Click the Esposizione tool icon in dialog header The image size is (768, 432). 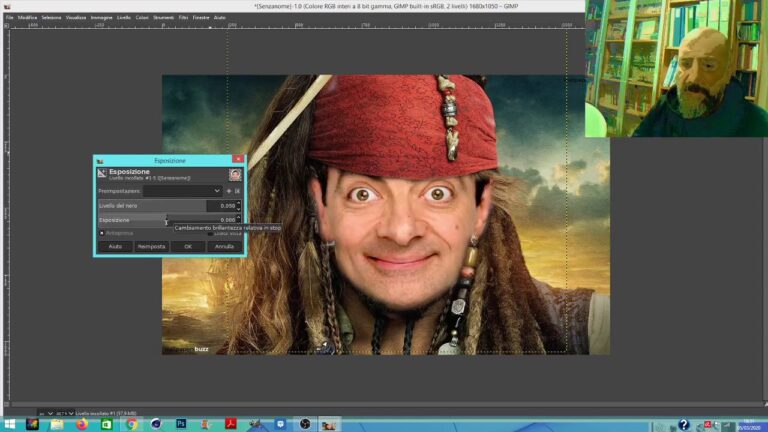pyautogui.click(x=102, y=173)
